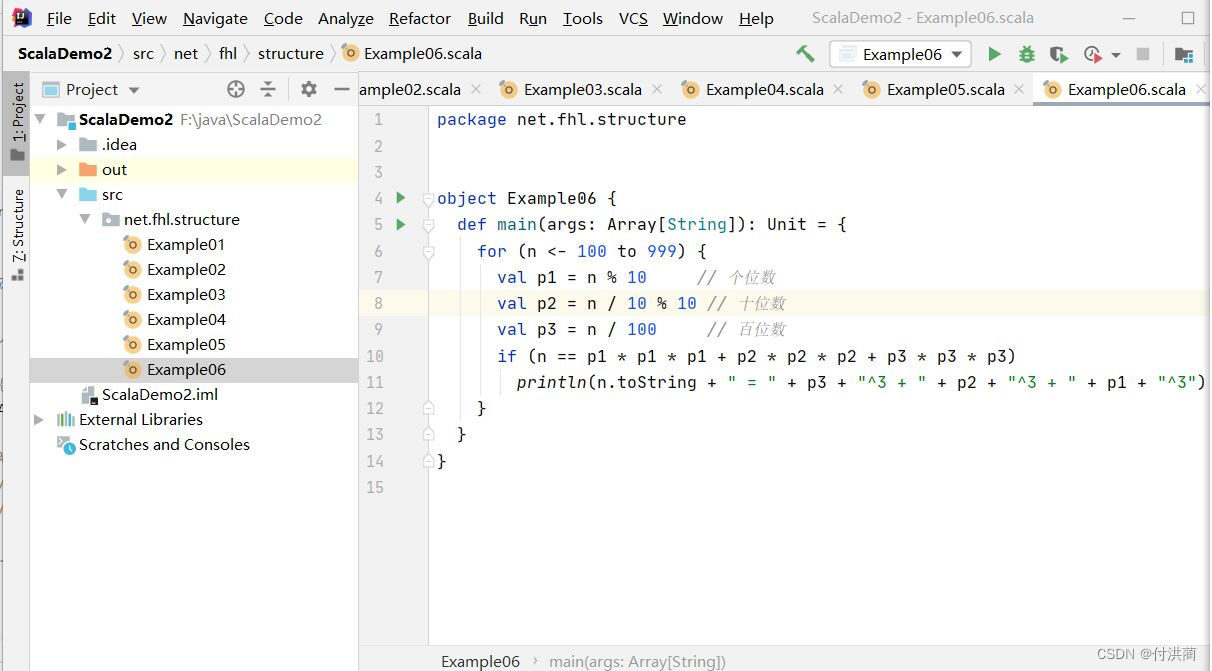This screenshot has height=671, width=1212.
Task: Open Project panel settings gear
Action: click(x=309, y=89)
